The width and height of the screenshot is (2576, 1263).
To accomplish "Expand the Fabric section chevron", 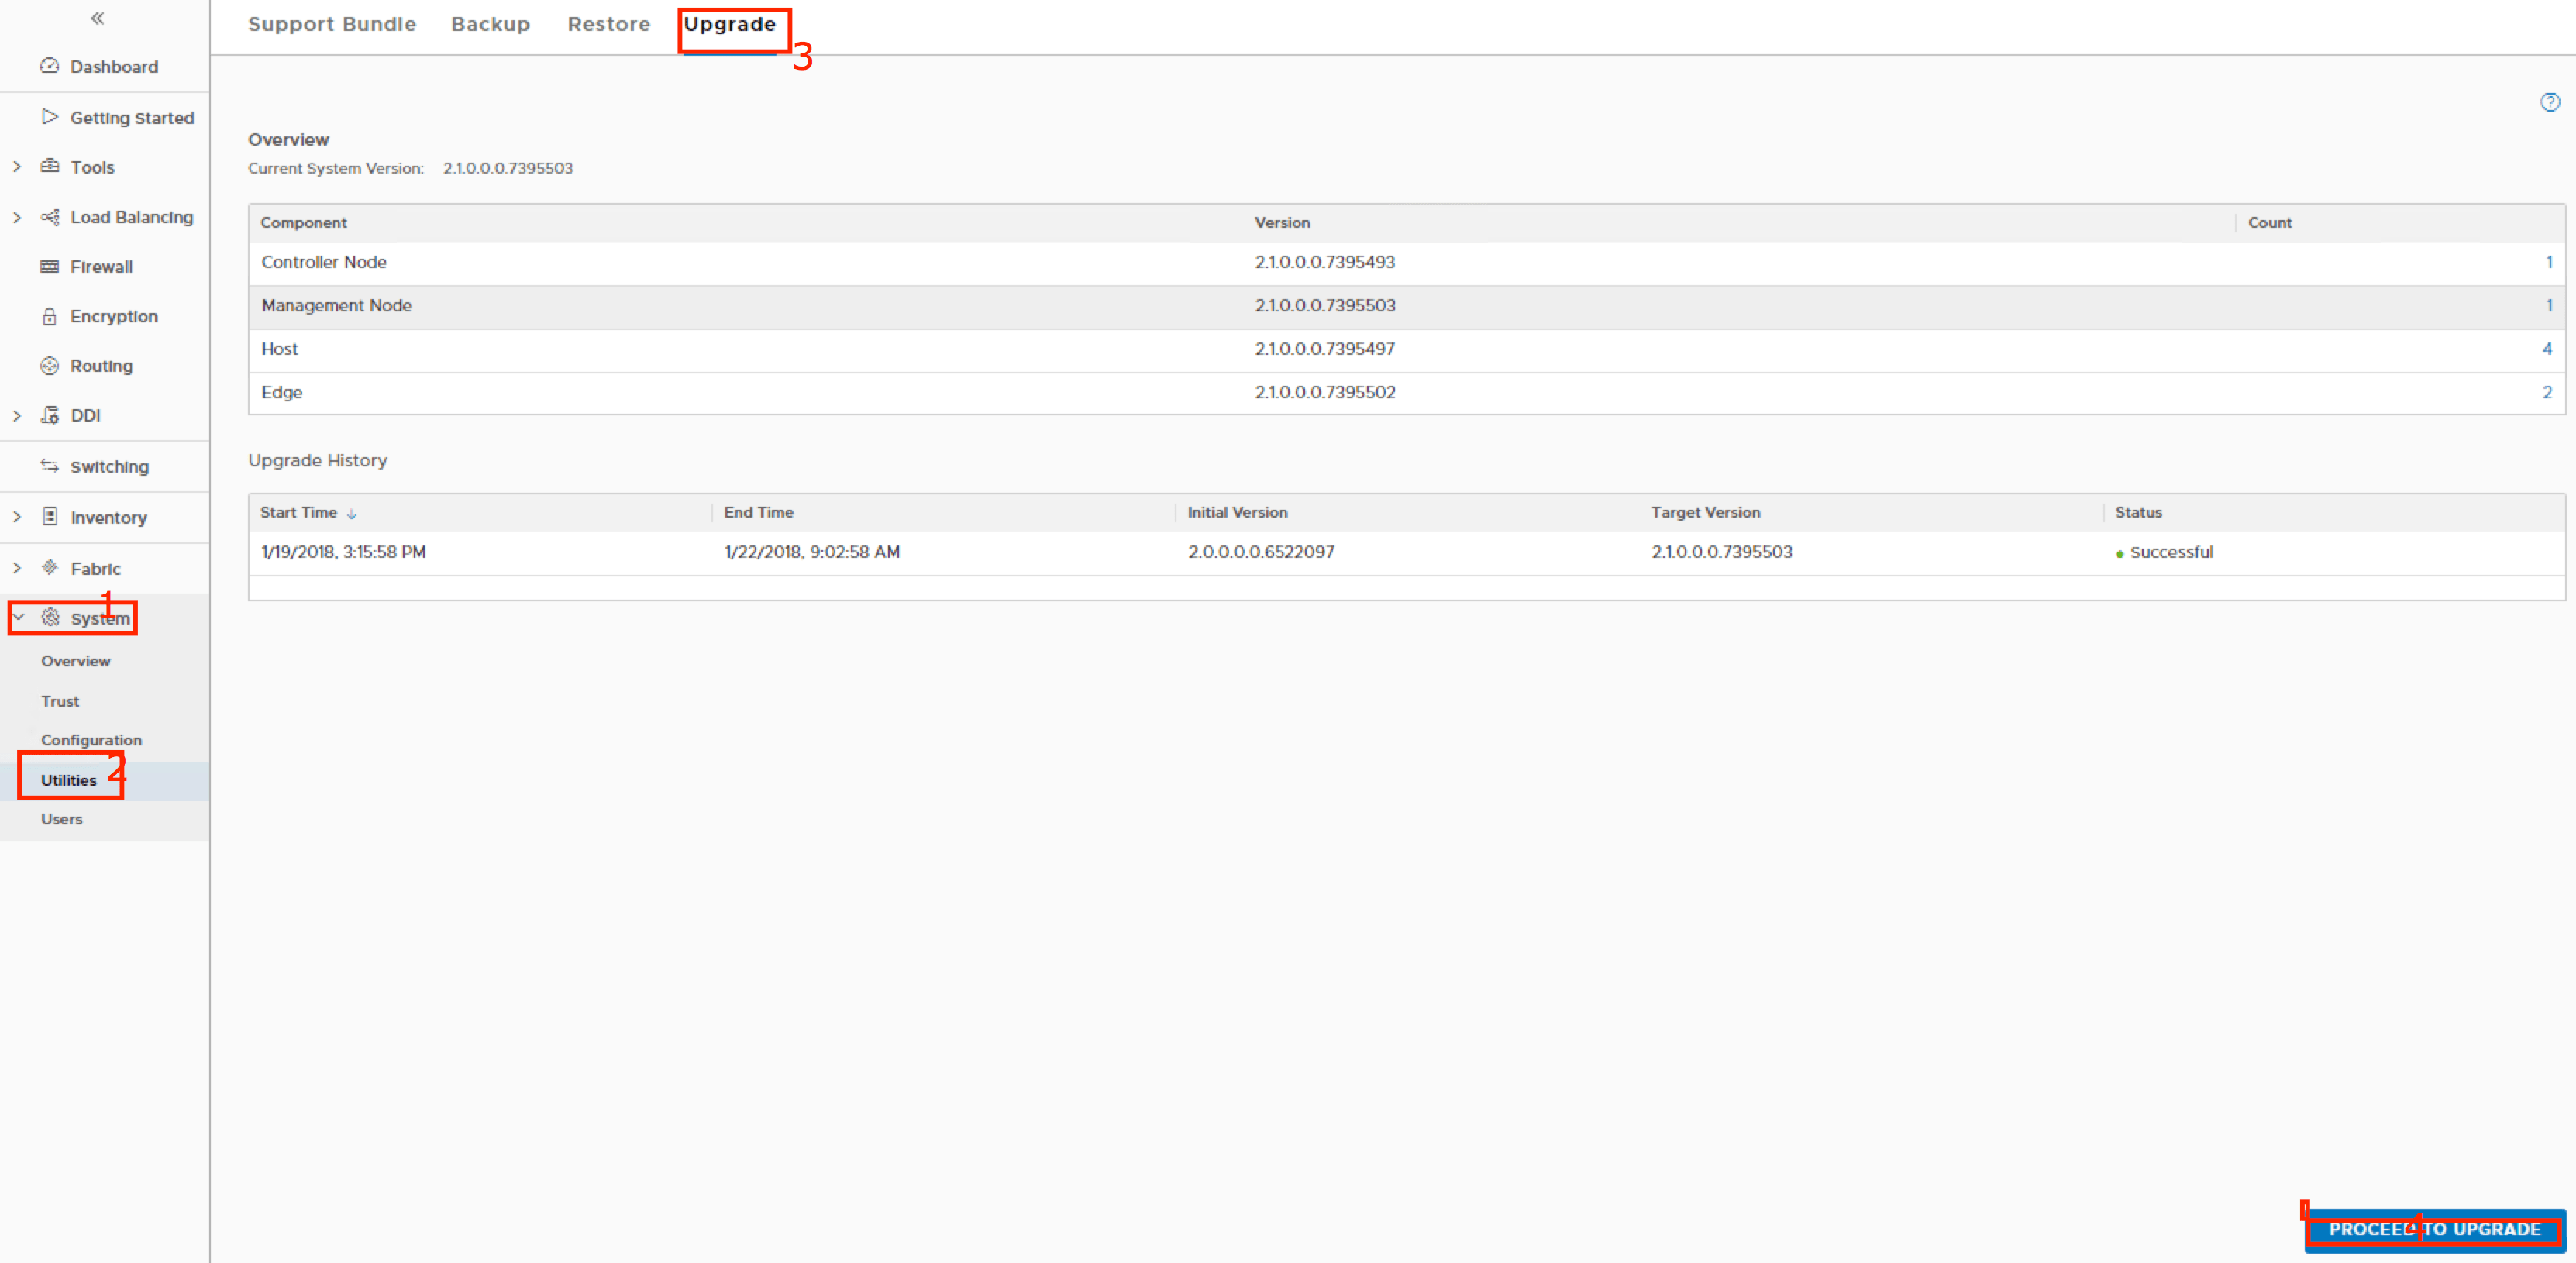I will tap(17, 568).
